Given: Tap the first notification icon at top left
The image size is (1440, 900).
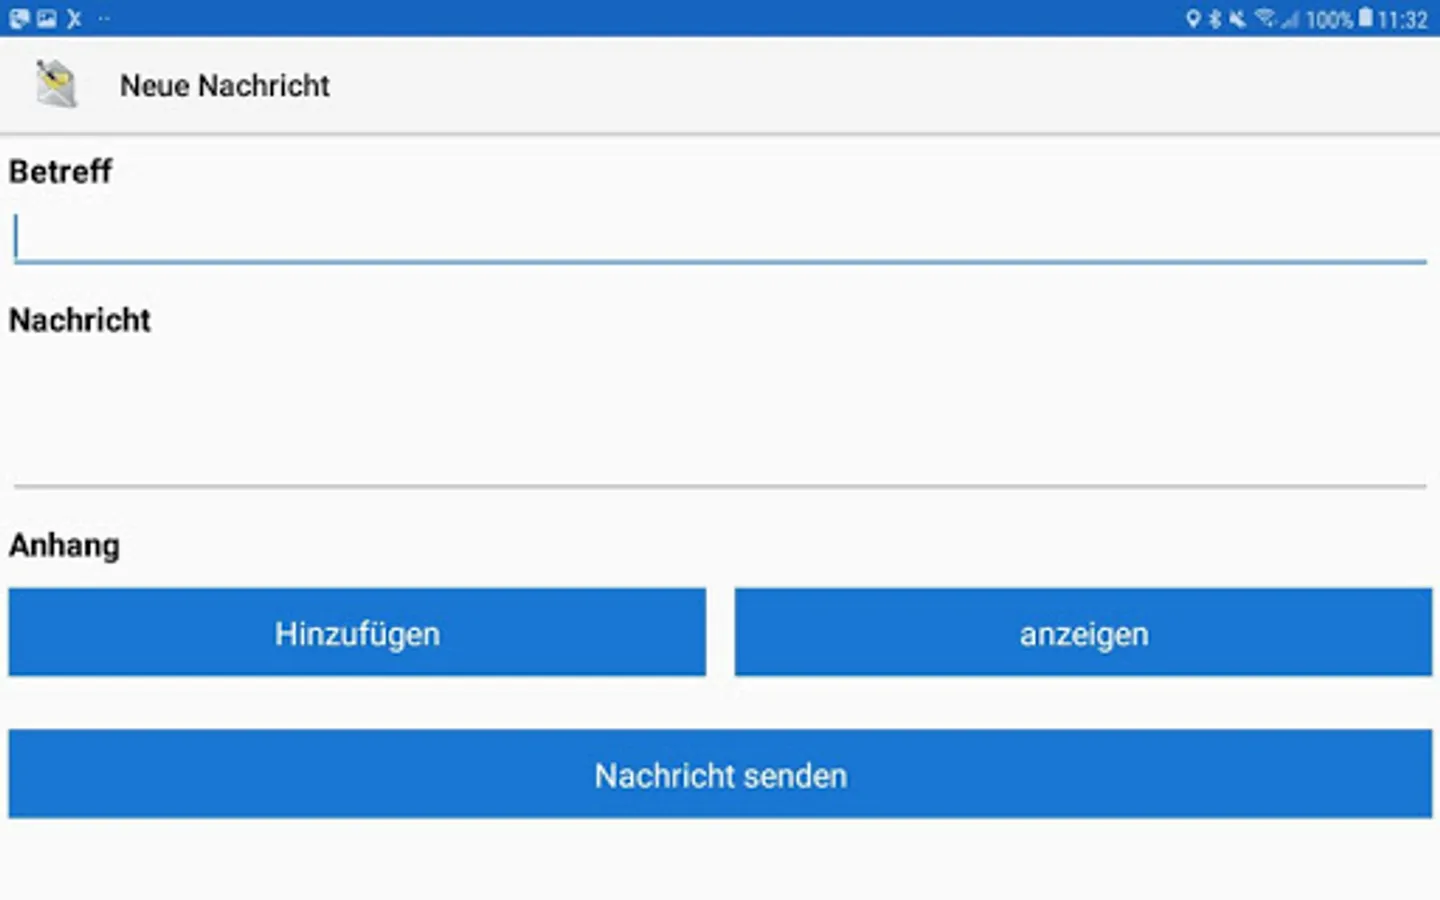Looking at the screenshot, I should click(x=19, y=19).
